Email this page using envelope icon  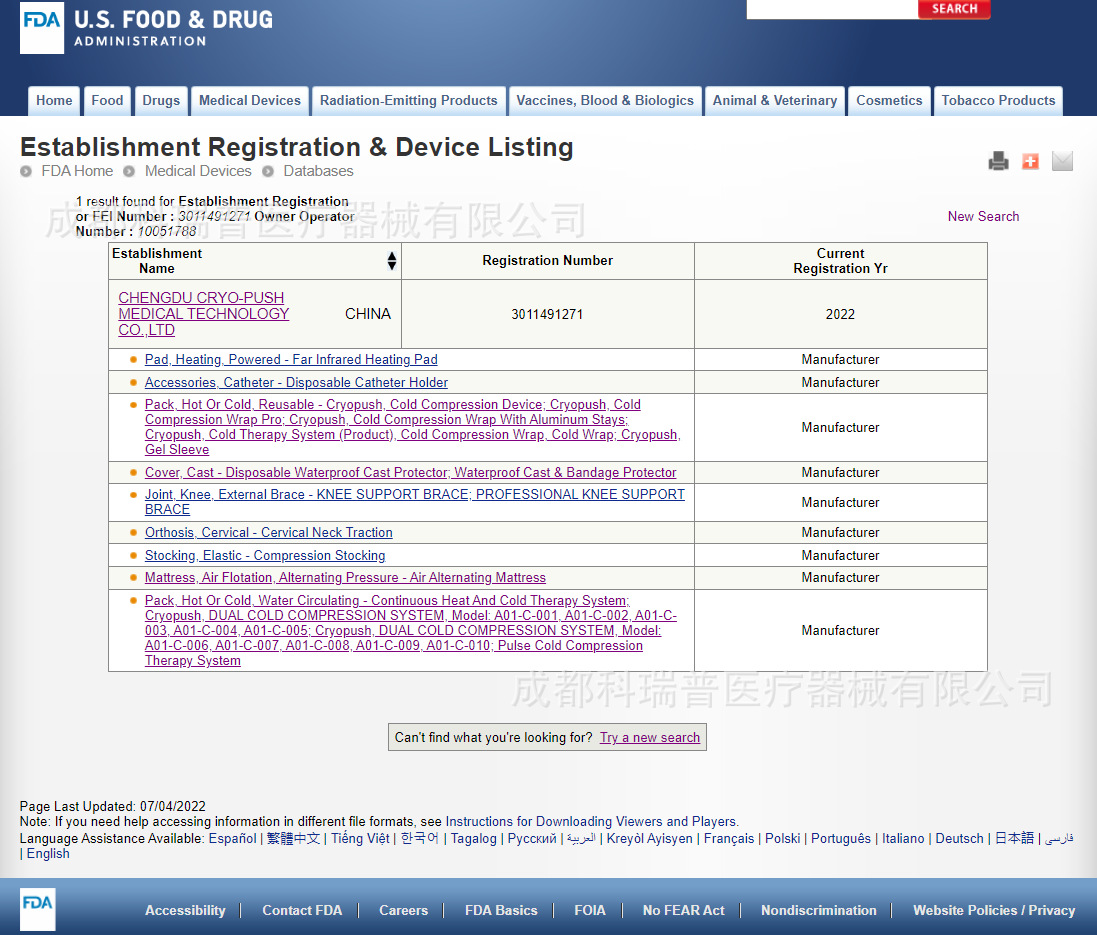point(1062,161)
